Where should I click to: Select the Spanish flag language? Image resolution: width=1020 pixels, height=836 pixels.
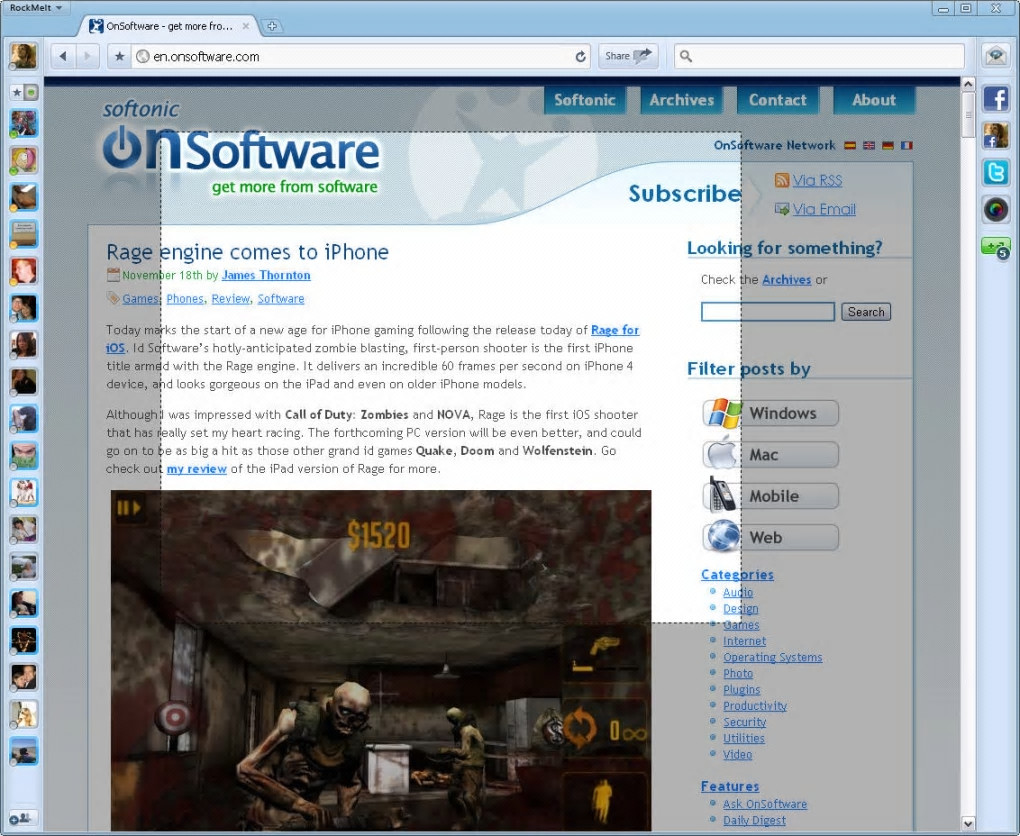coord(850,146)
